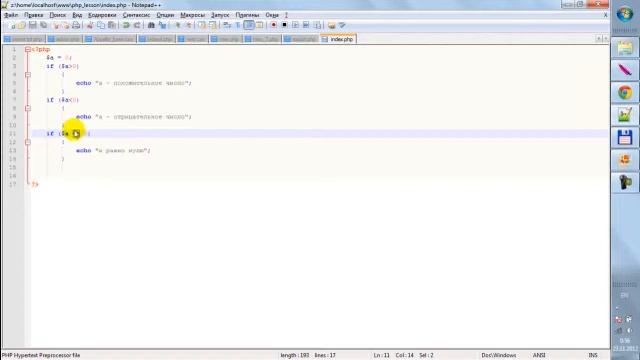The image size is (640, 360).
Task: Click the Paste toolbar icon
Action: click(x=111, y=25)
